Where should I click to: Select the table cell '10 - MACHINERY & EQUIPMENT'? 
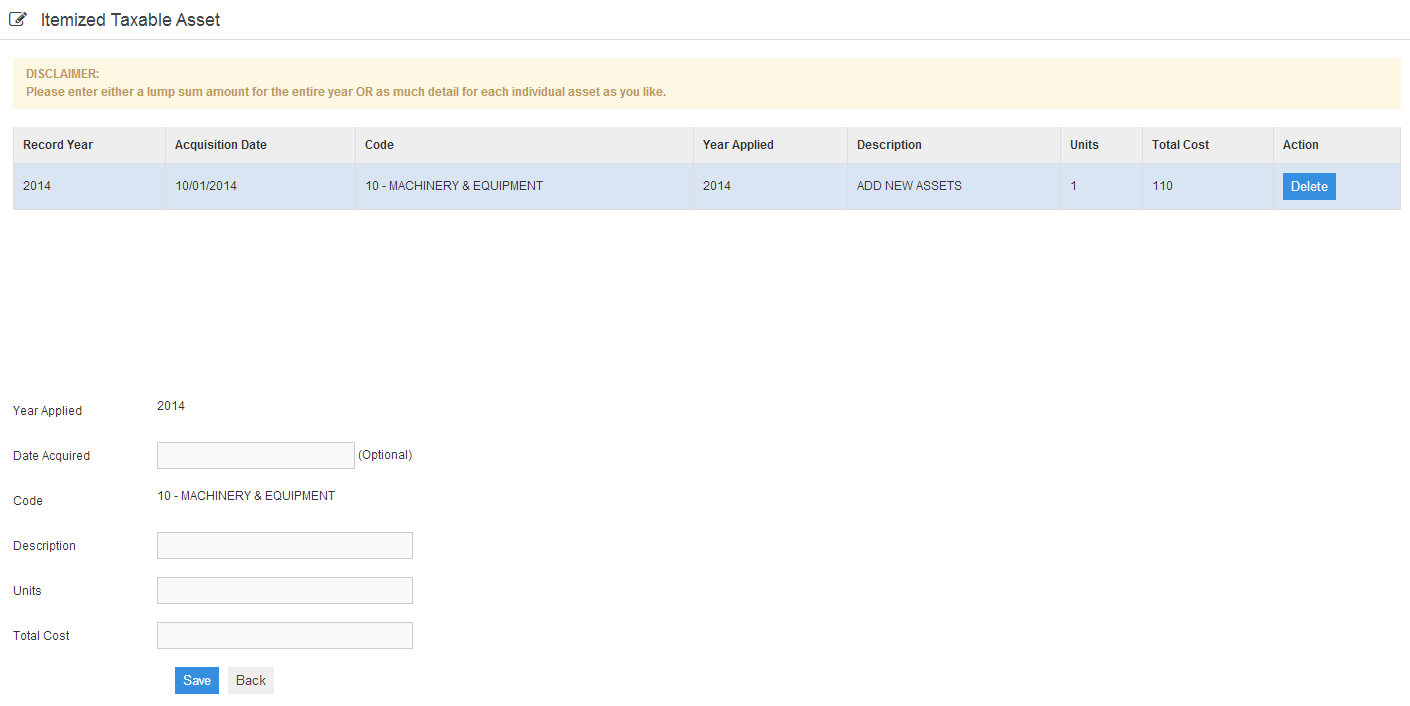click(x=524, y=186)
